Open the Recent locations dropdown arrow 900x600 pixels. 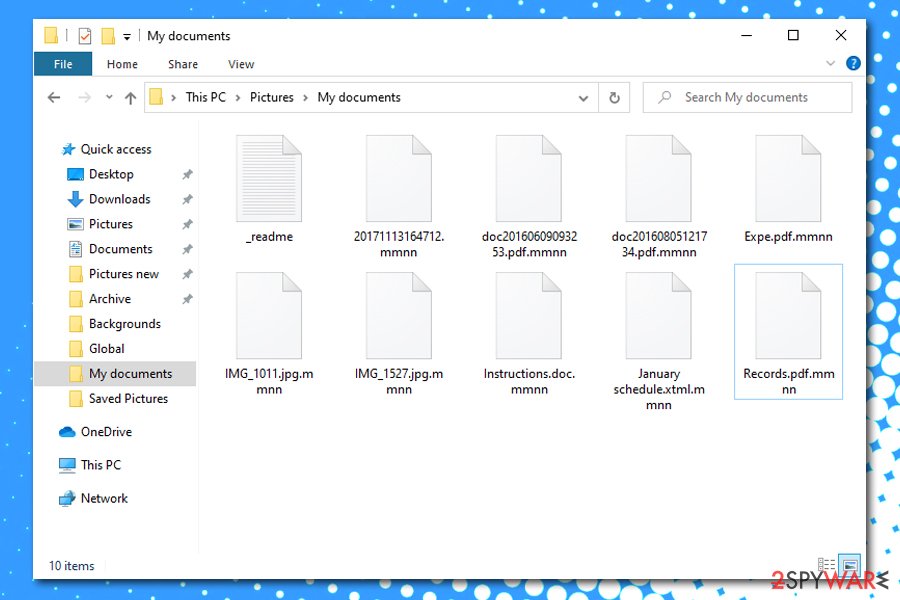click(109, 97)
